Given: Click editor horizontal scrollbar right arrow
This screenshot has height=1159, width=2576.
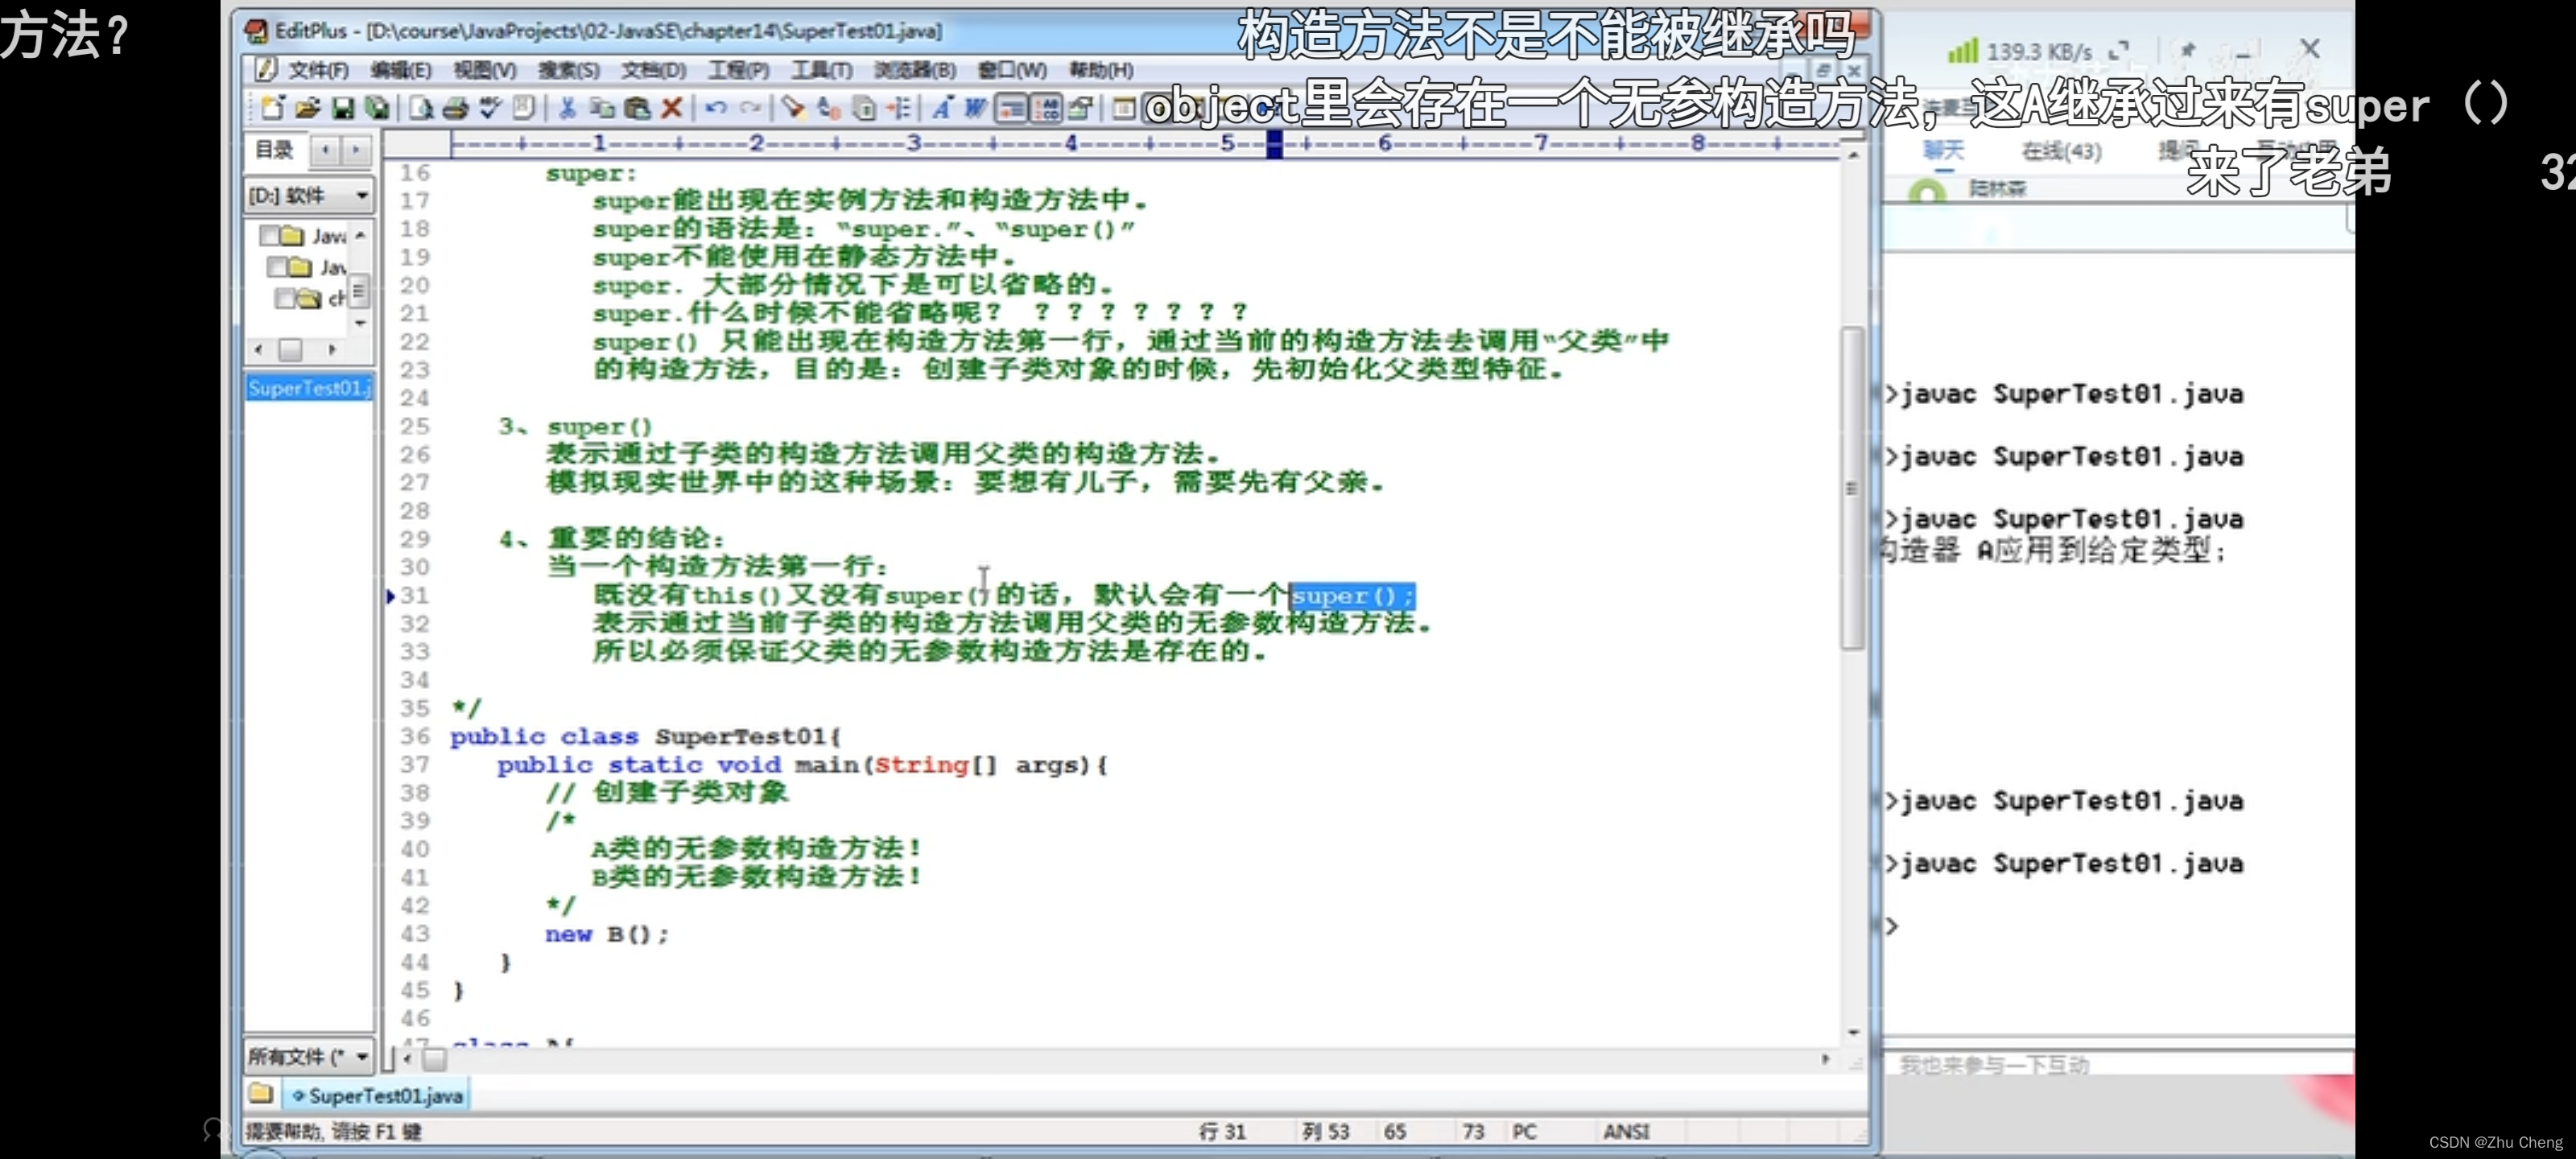Looking at the screenshot, I should (1825, 1058).
